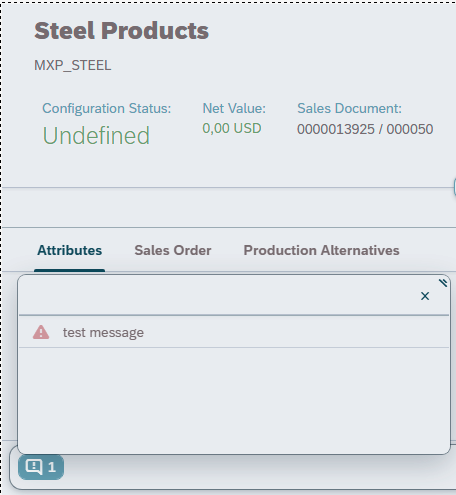456x495 pixels.
Task: Switch to the Attributes tab
Action: click(x=70, y=250)
